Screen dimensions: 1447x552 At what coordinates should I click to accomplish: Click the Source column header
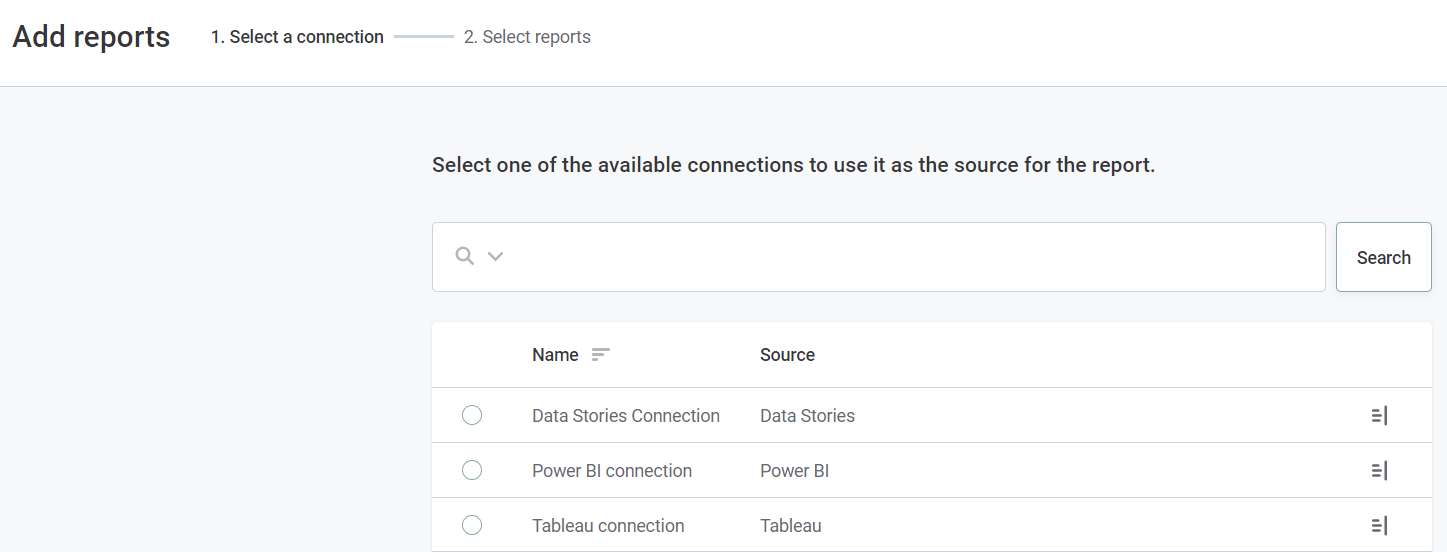click(x=787, y=355)
